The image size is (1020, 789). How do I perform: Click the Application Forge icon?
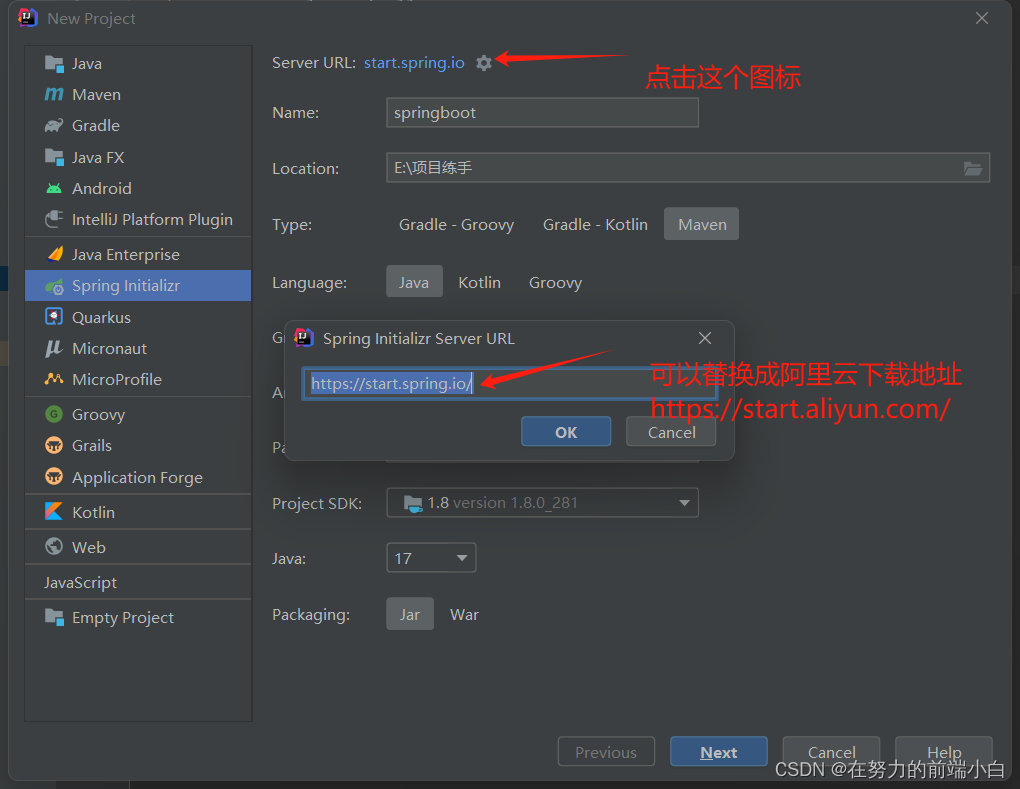54,477
